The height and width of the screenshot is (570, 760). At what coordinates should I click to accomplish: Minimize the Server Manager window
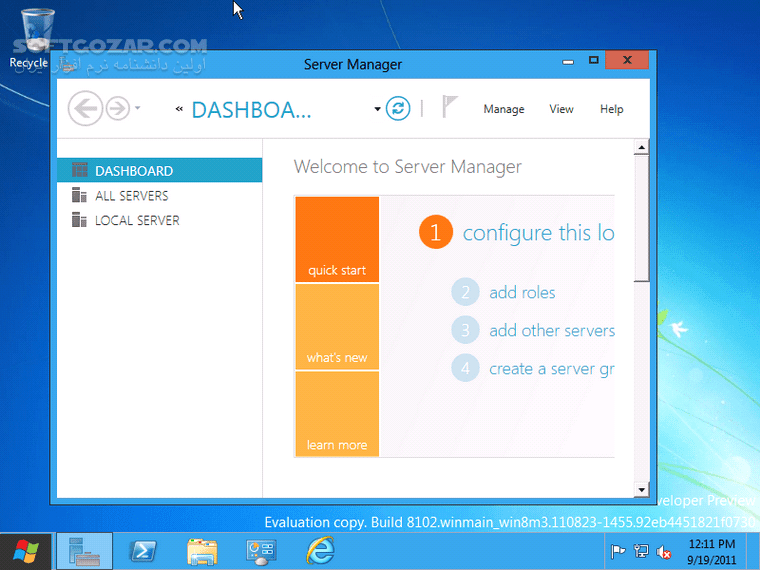(x=568, y=61)
